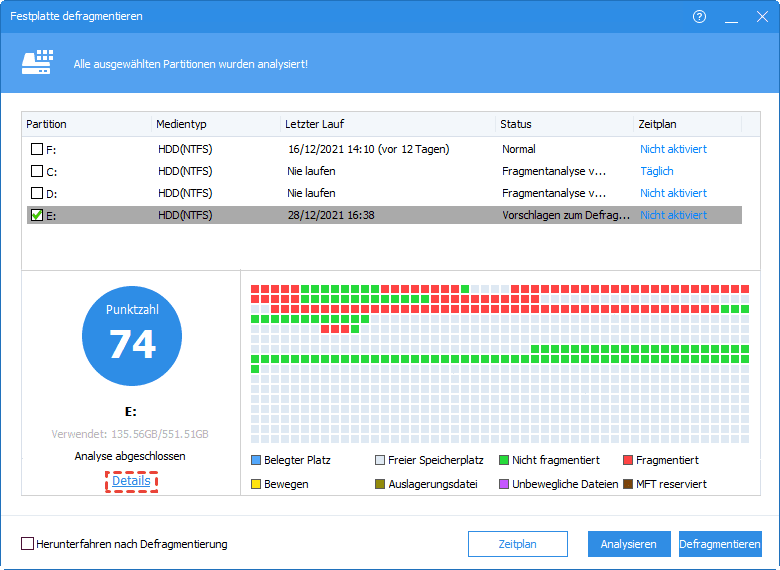Select the 28/12/2021 16:38 last run cell
Viewport: 780px width, 570px height.
click(x=331, y=215)
